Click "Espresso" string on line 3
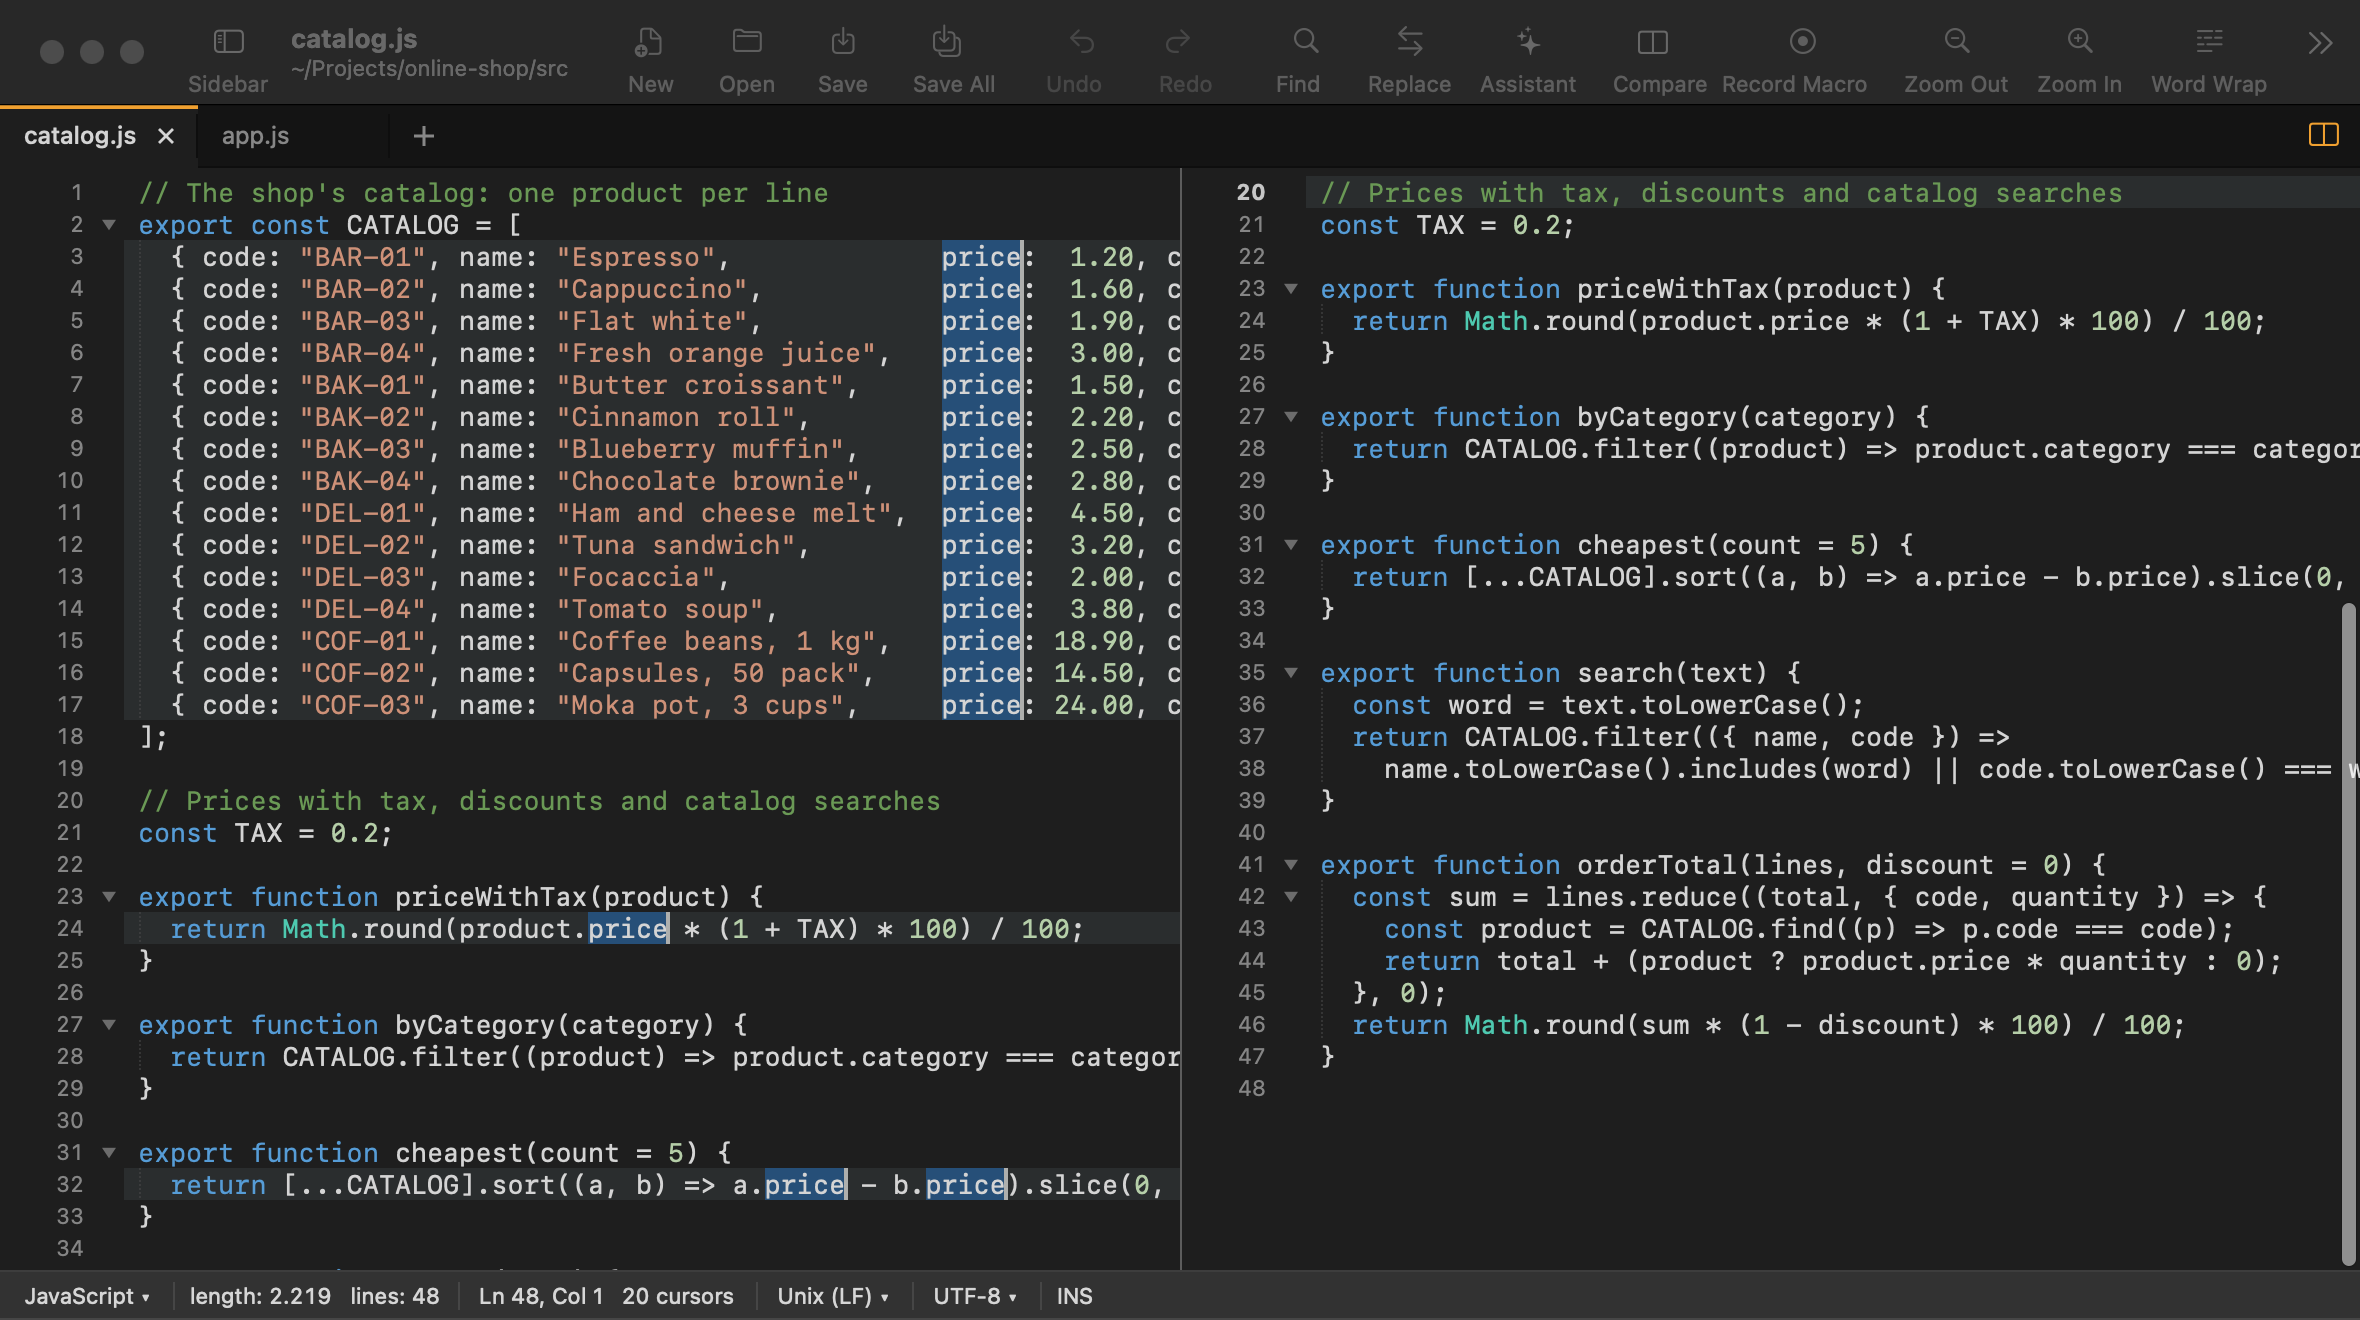The height and width of the screenshot is (1320, 2360). (635, 257)
